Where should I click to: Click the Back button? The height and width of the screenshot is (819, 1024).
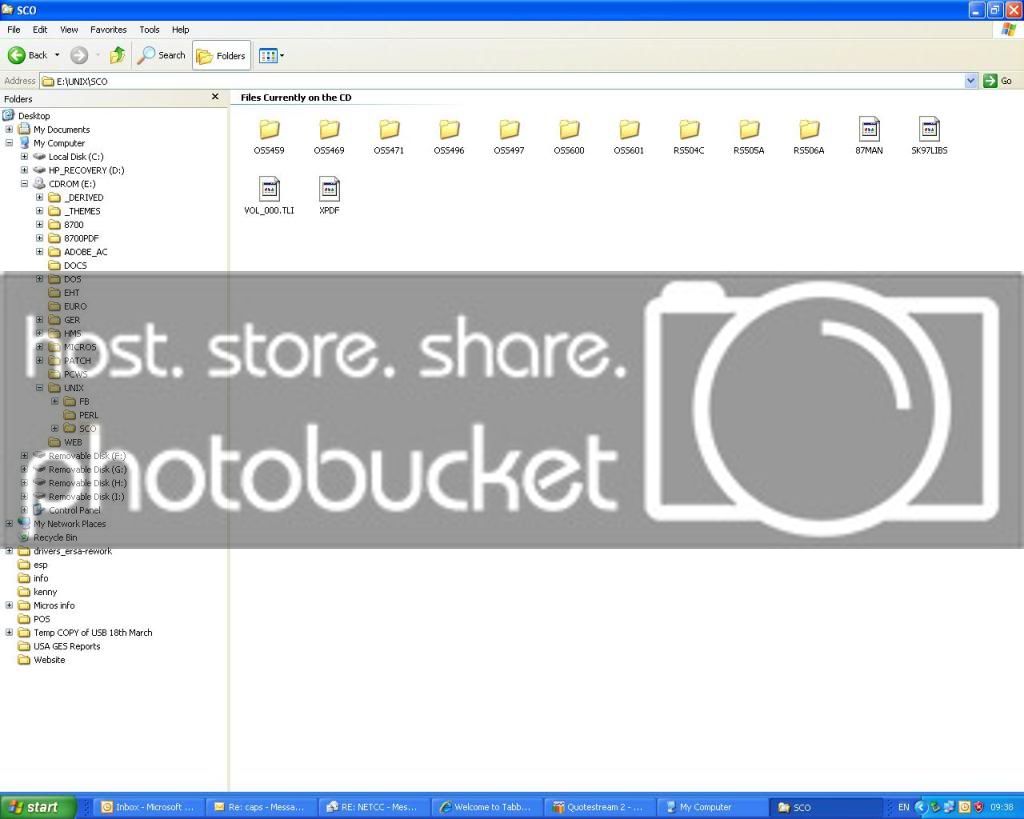click(x=28, y=56)
